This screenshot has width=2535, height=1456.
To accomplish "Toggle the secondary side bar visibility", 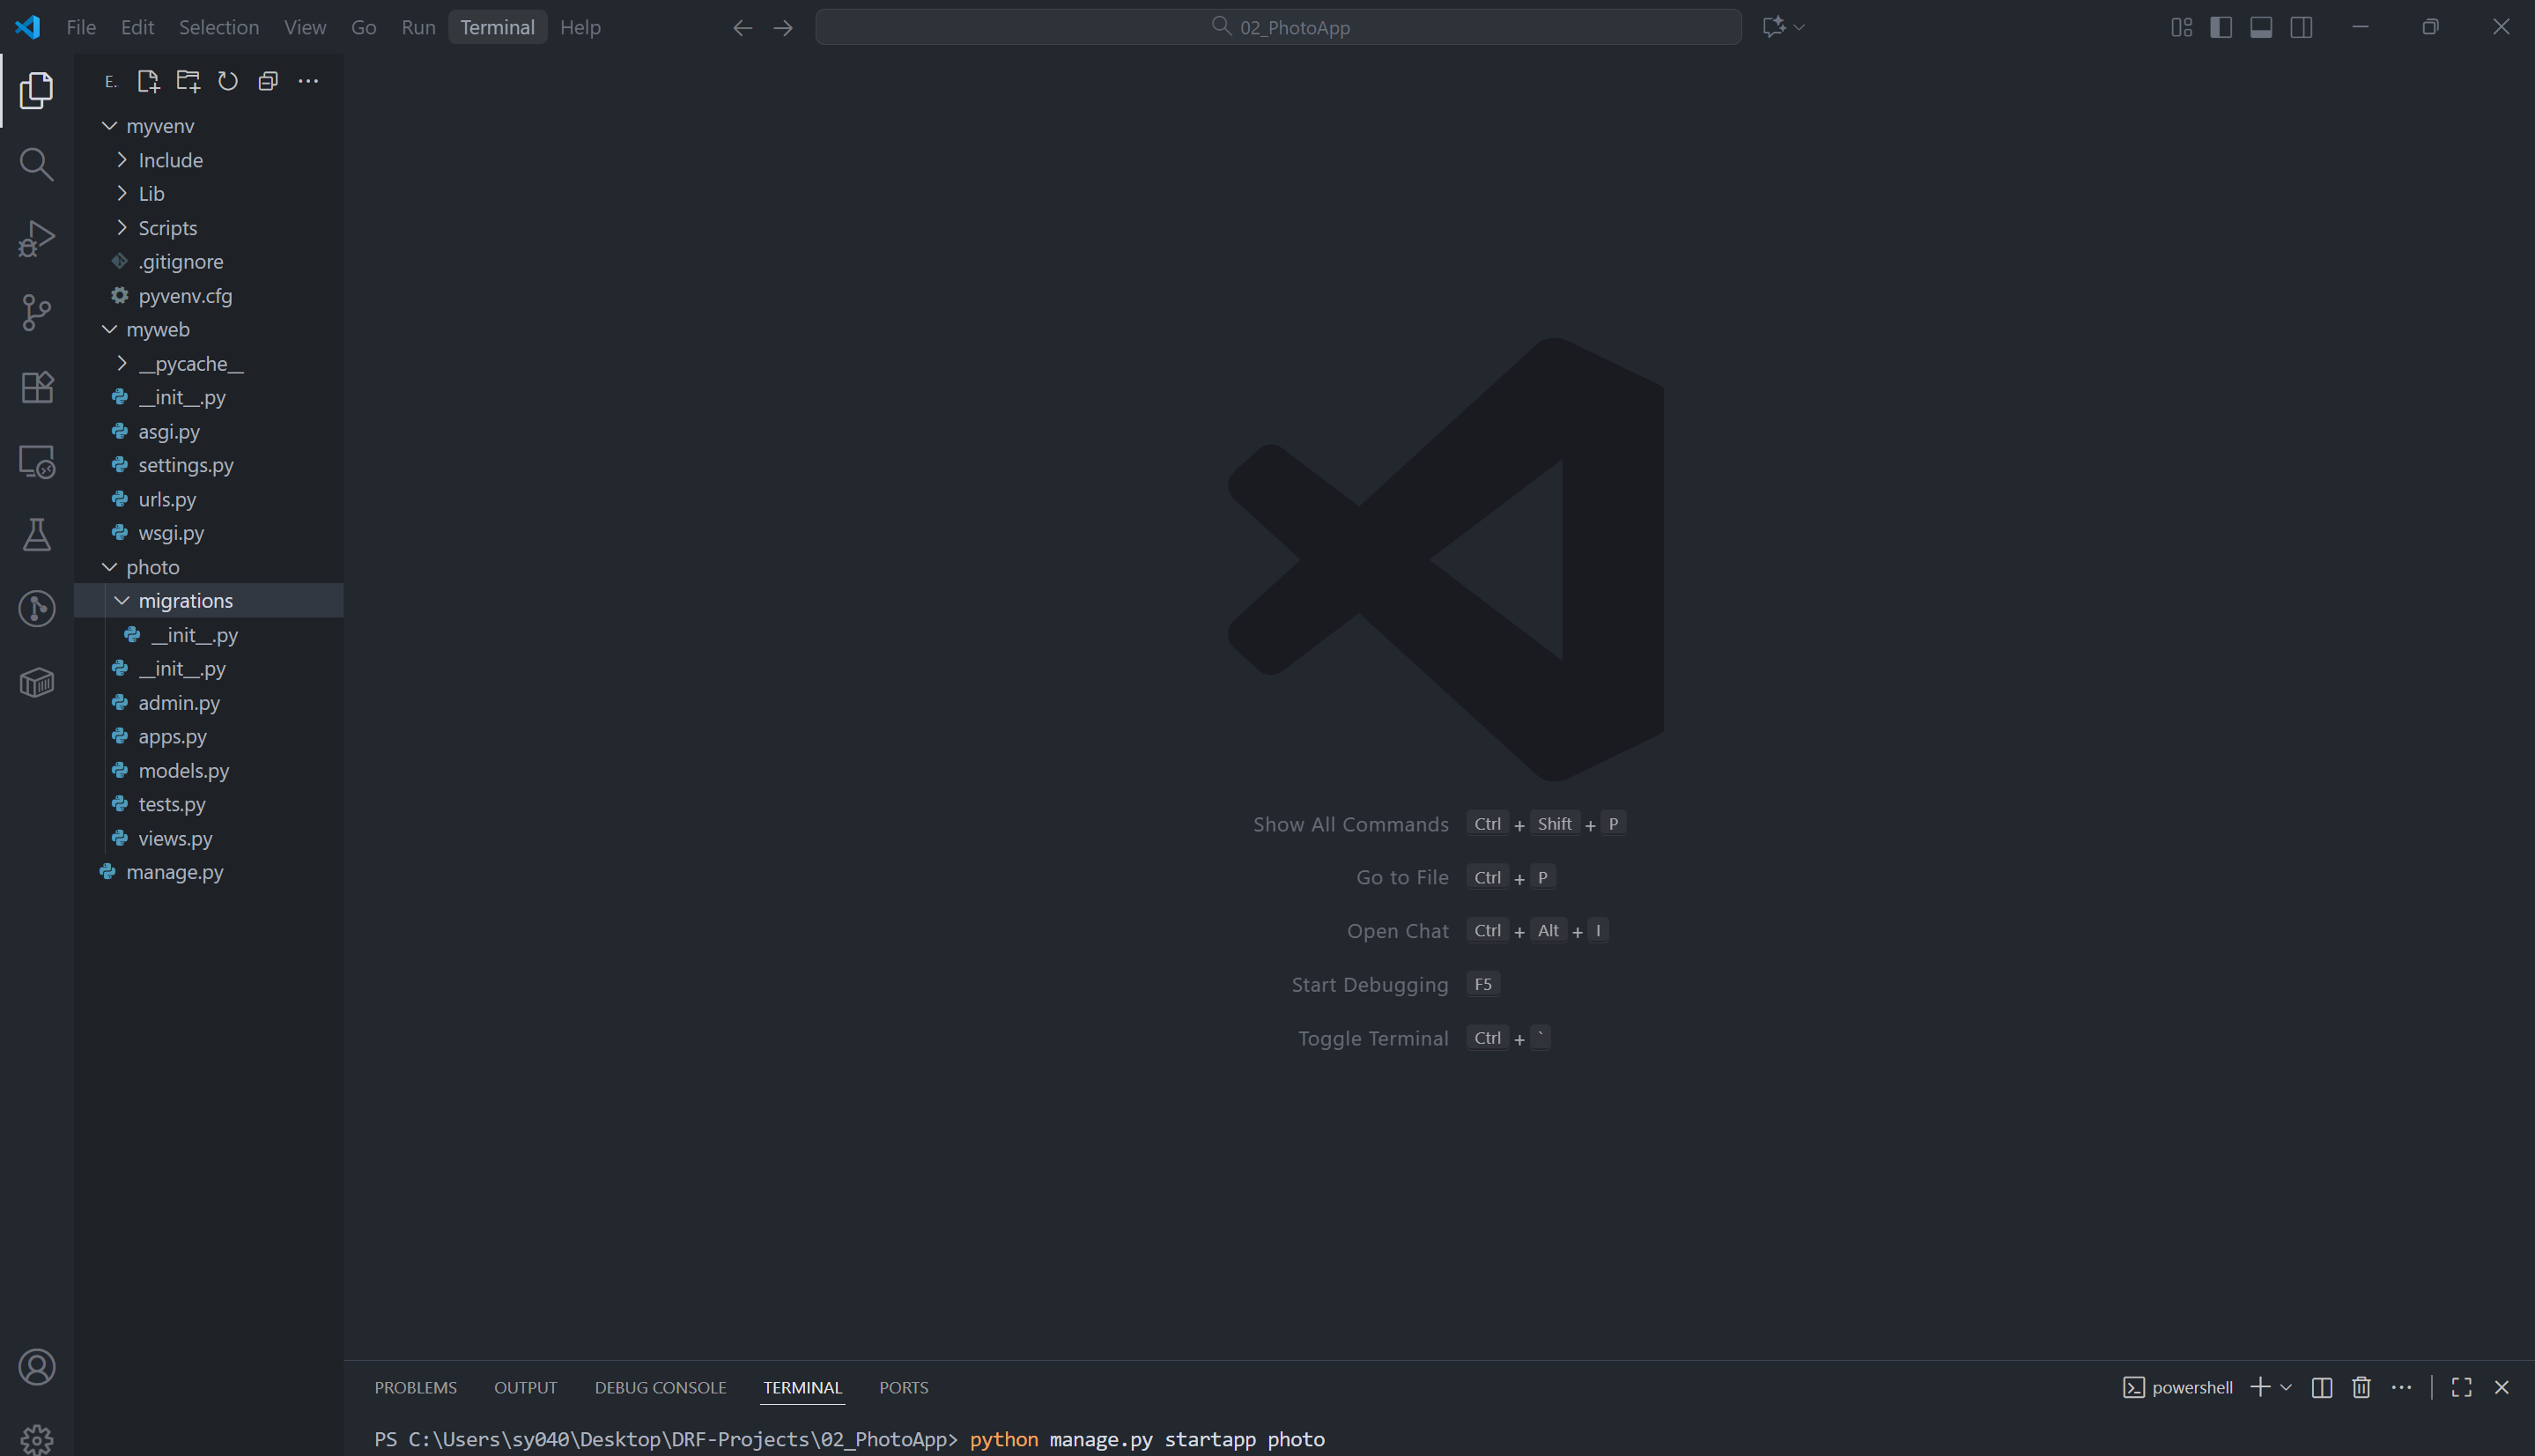I will [2301, 27].
